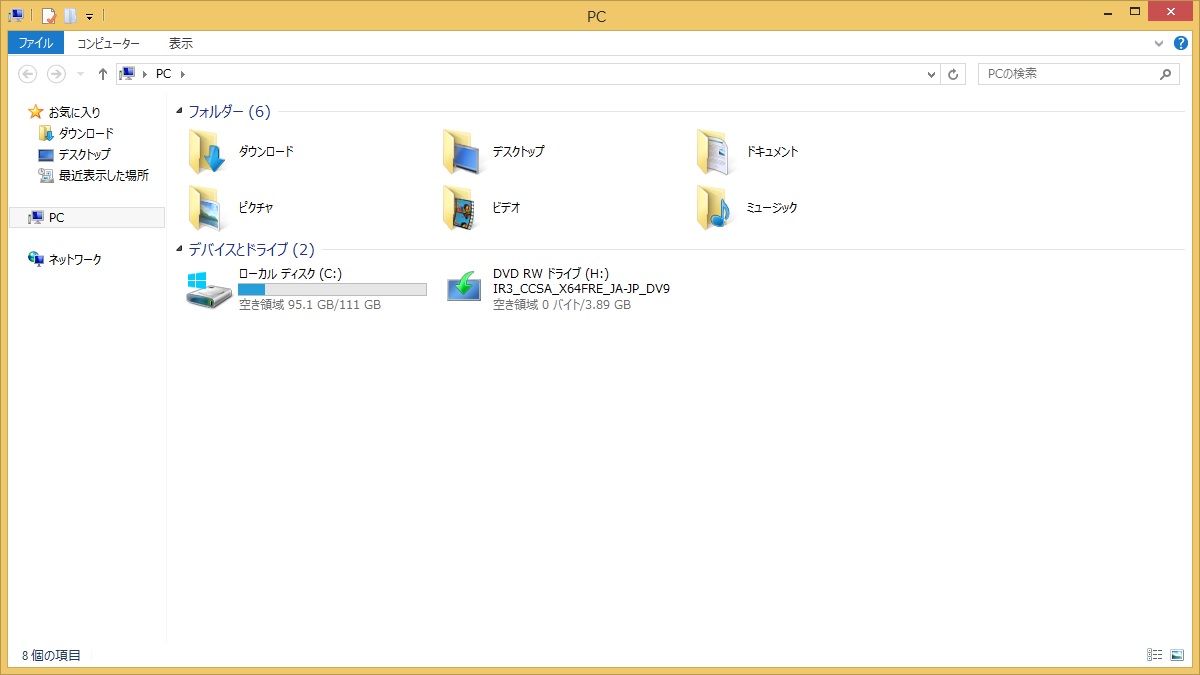This screenshot has height=675, width=1200.
Task: Expand the ribbon with the chevron
Action: [x=1159, y=44]
